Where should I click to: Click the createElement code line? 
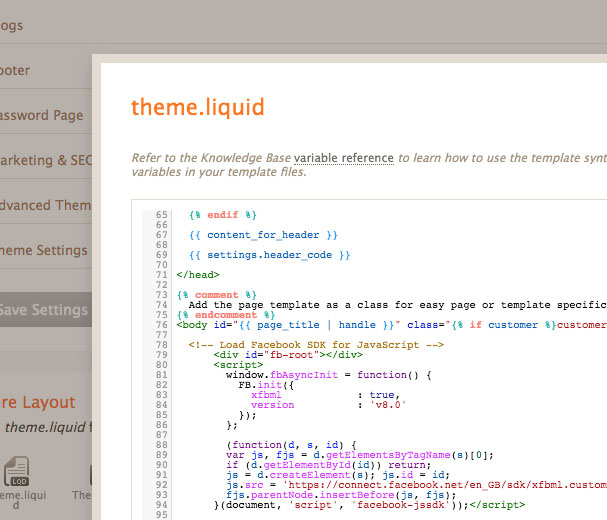click(x=338, y=475)
